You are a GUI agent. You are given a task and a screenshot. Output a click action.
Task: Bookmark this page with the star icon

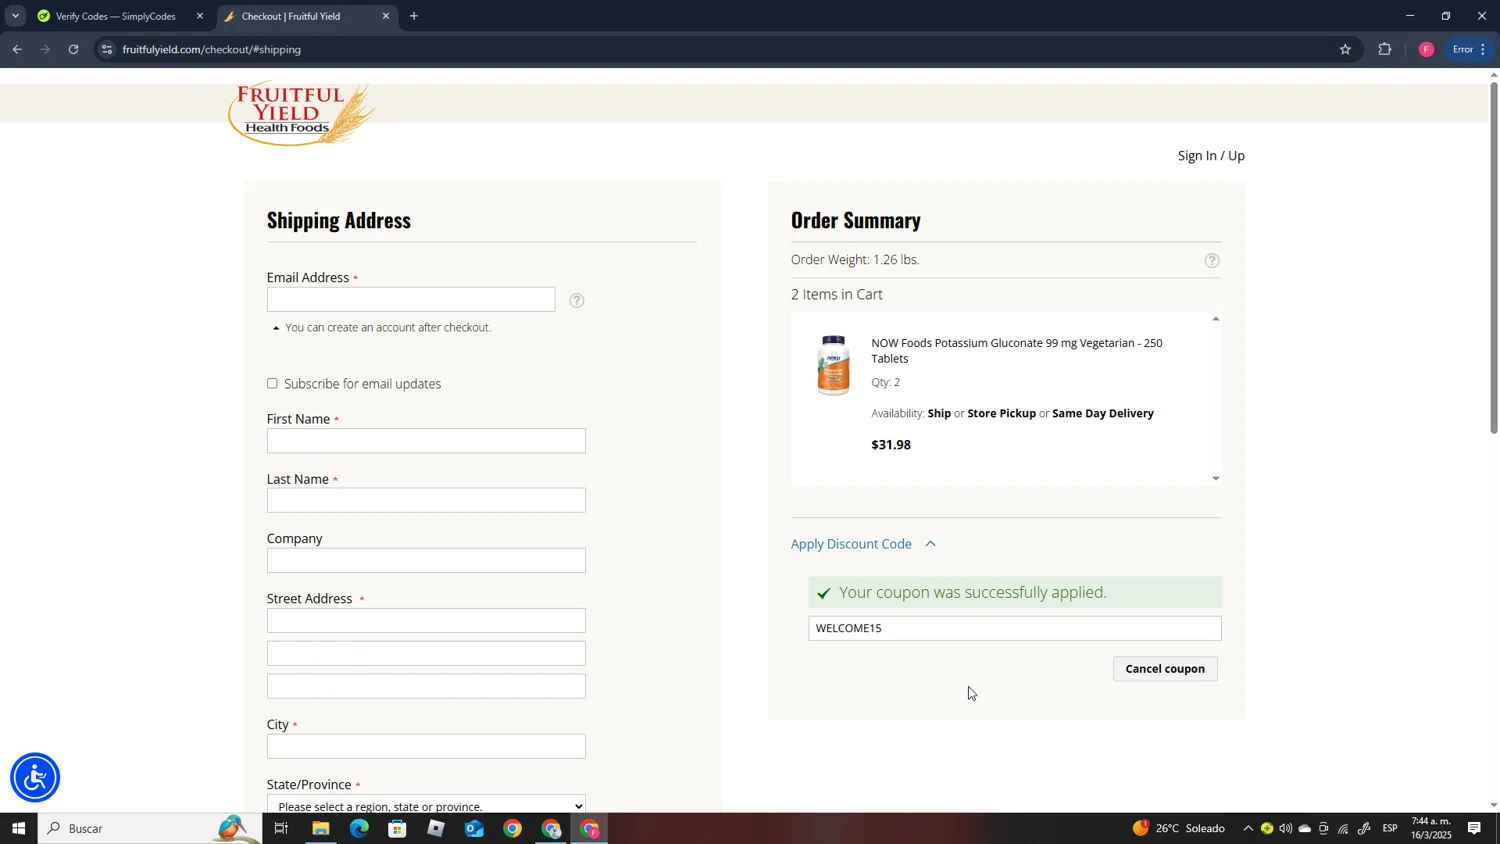pyautogui.click(x=1345, y=49)
